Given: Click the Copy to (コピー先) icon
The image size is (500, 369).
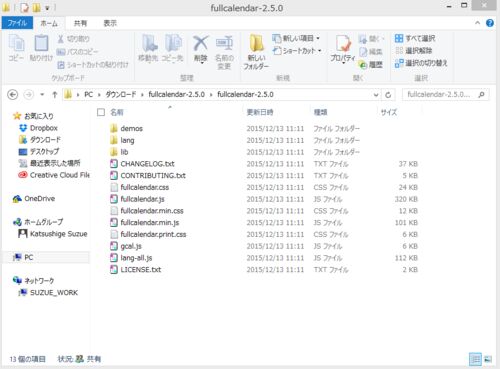Looking at the screenshot, I should point(172,48).
